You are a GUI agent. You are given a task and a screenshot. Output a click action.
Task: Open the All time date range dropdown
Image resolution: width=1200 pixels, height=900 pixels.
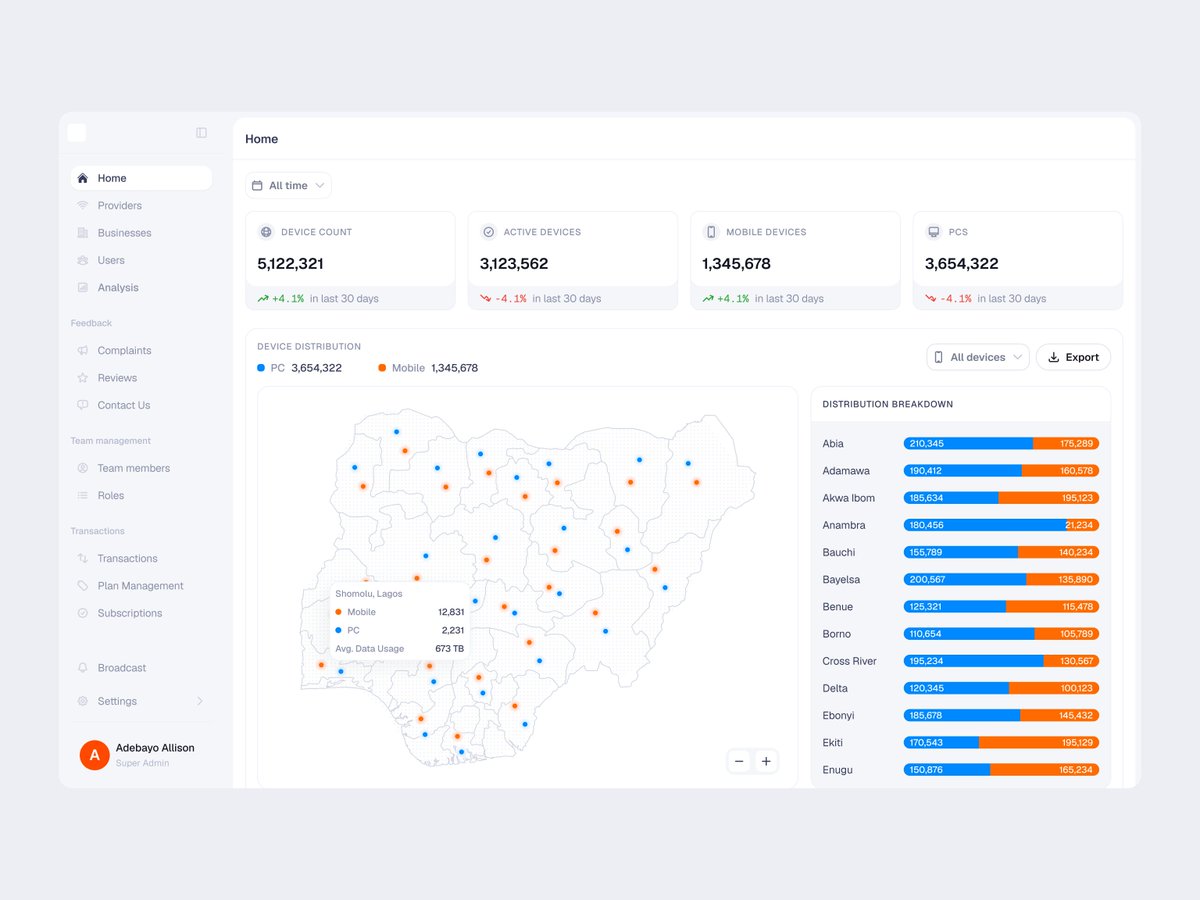pos(288,186)
